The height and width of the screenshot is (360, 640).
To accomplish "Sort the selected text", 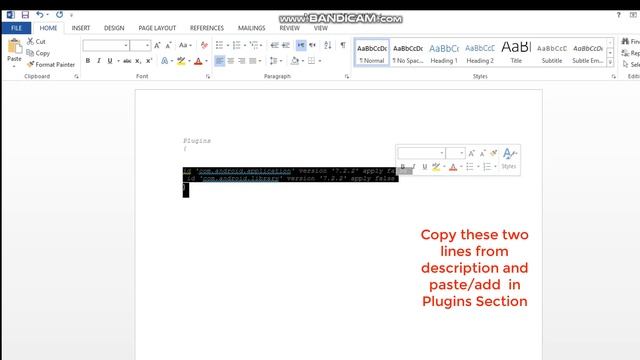I will pos(328,45).
